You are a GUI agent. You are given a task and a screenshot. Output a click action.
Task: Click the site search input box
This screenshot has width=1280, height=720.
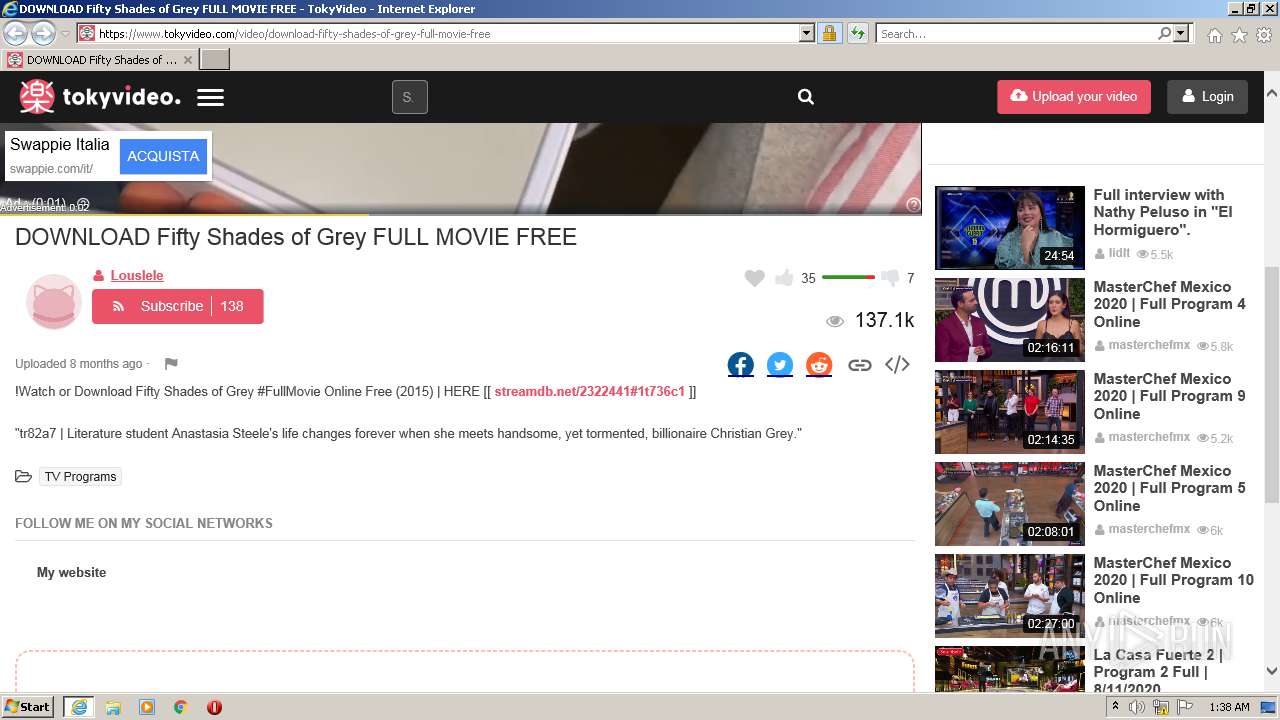click(410, 97)
